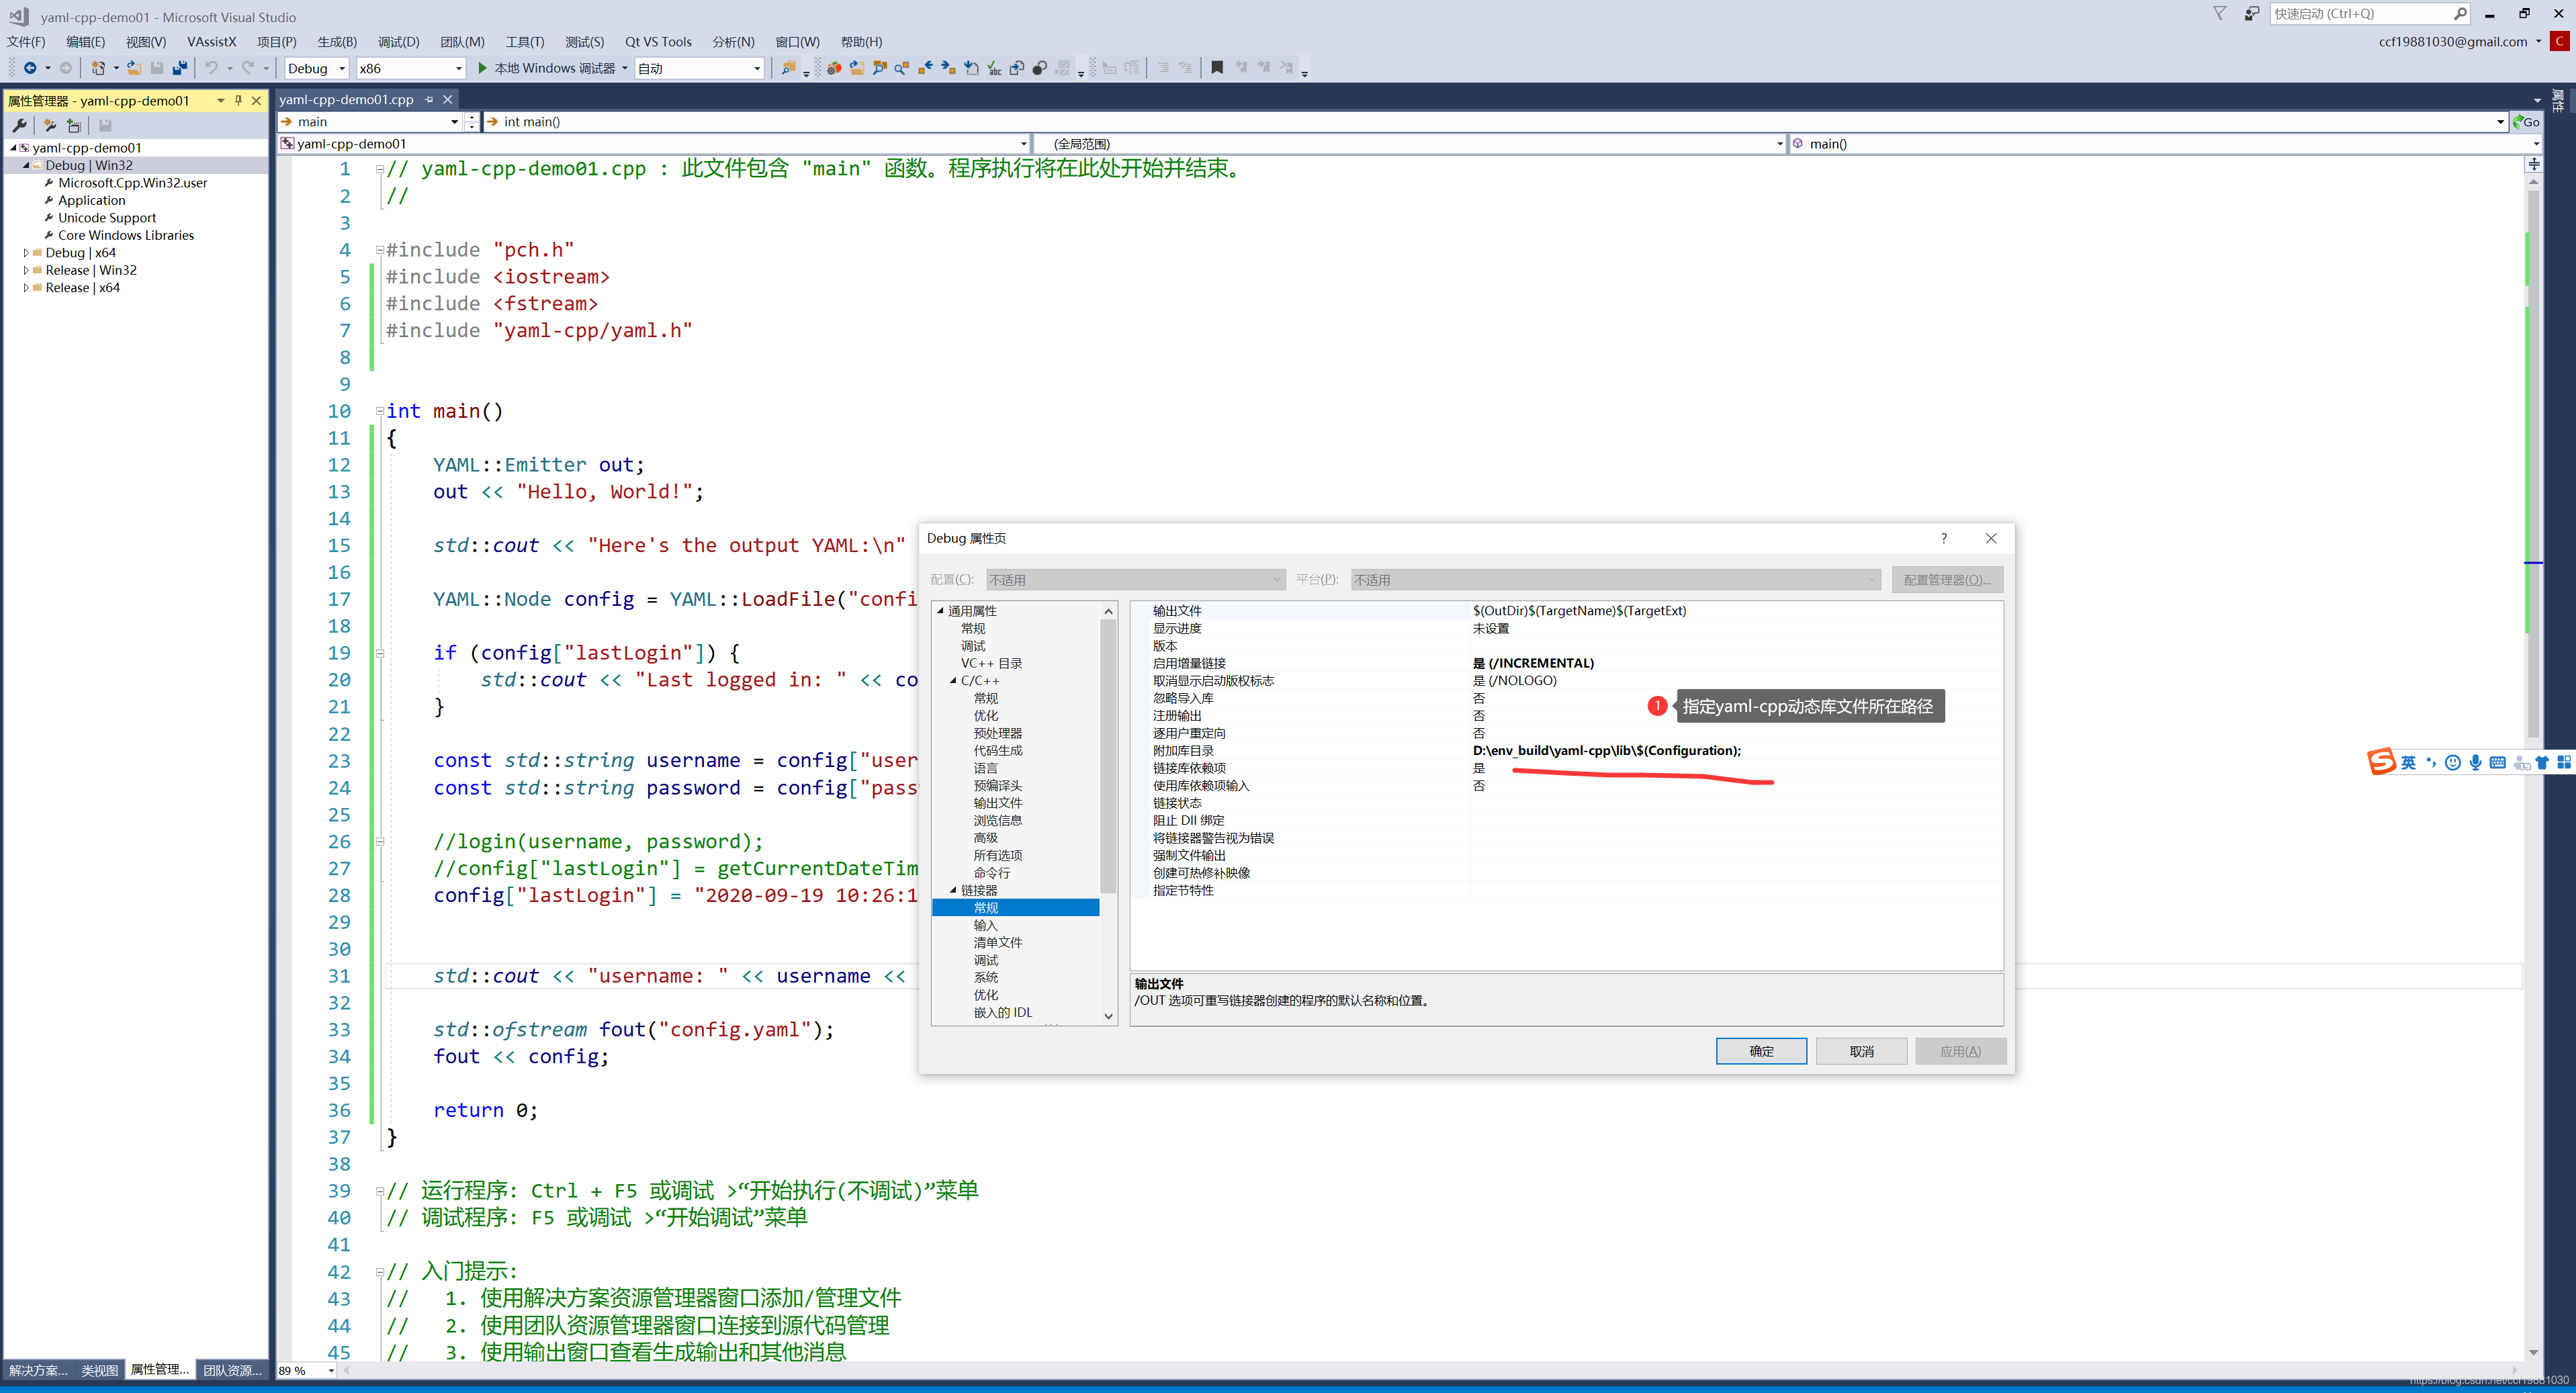Screen dimensions: 2576x1393
Task: Click the Save All toolbar icon
Action: coord(180,68)
